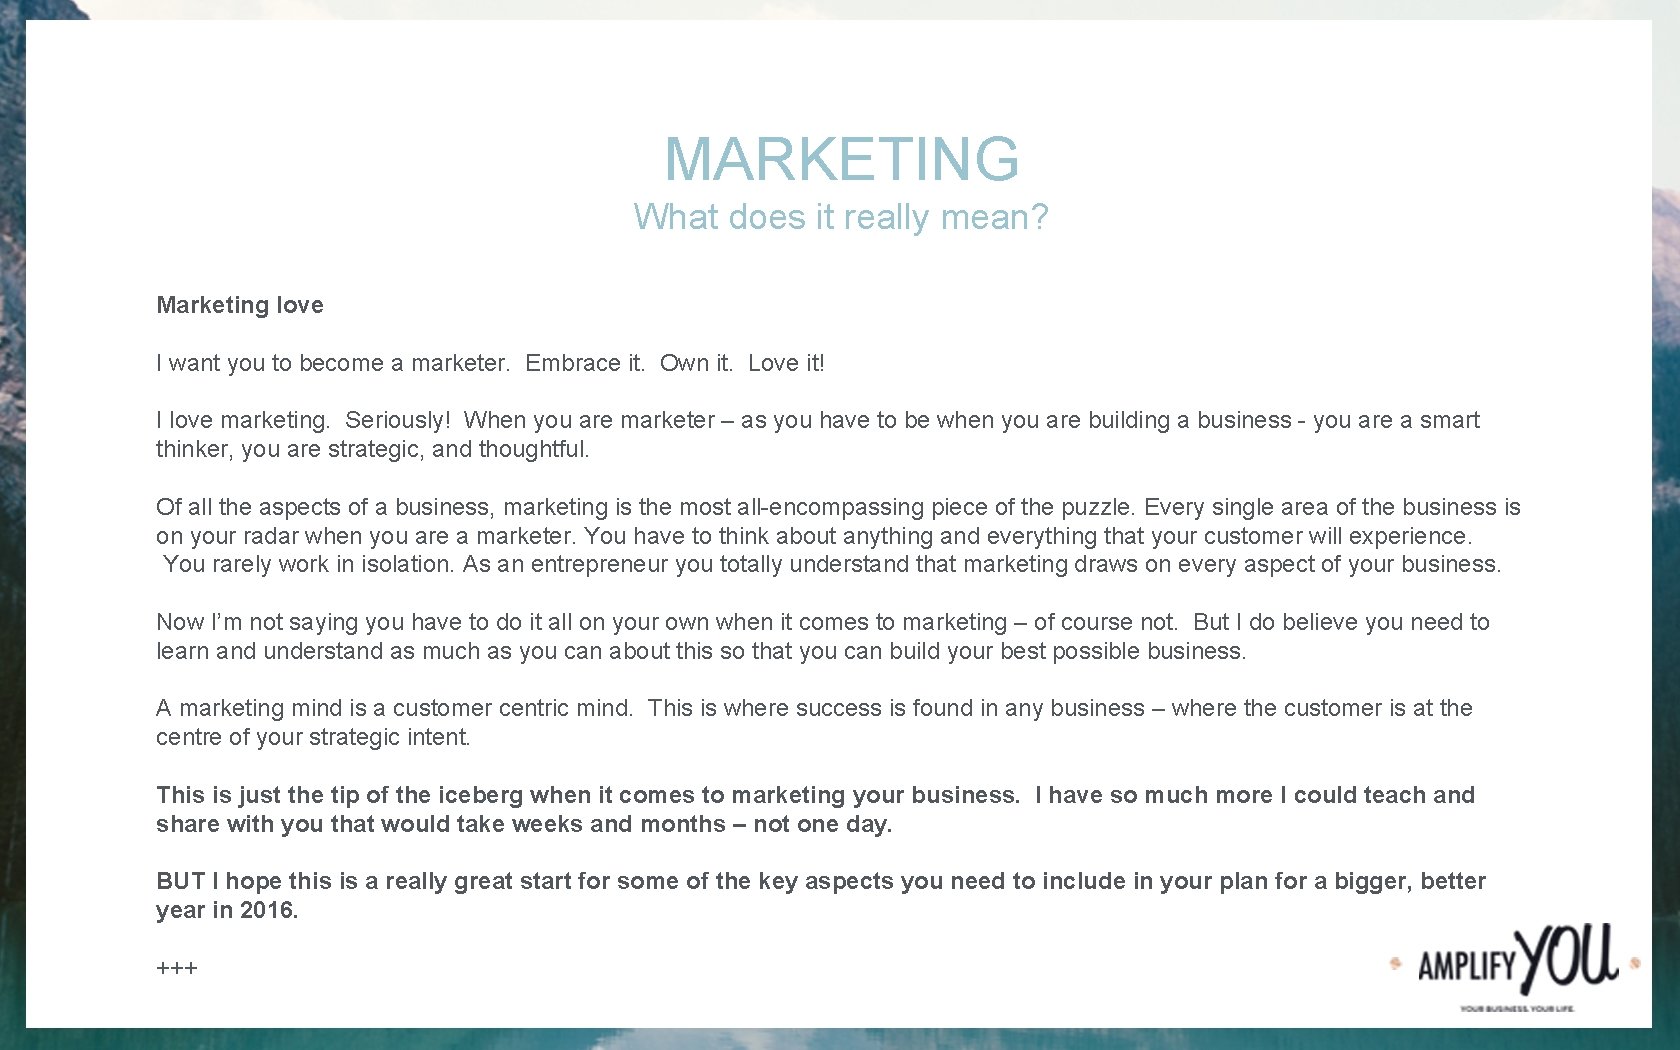This screenshot has height=1050, width=1680.
Task: Click the year in 2016 text
Action: pyautogui.click(x=227, y=910)
